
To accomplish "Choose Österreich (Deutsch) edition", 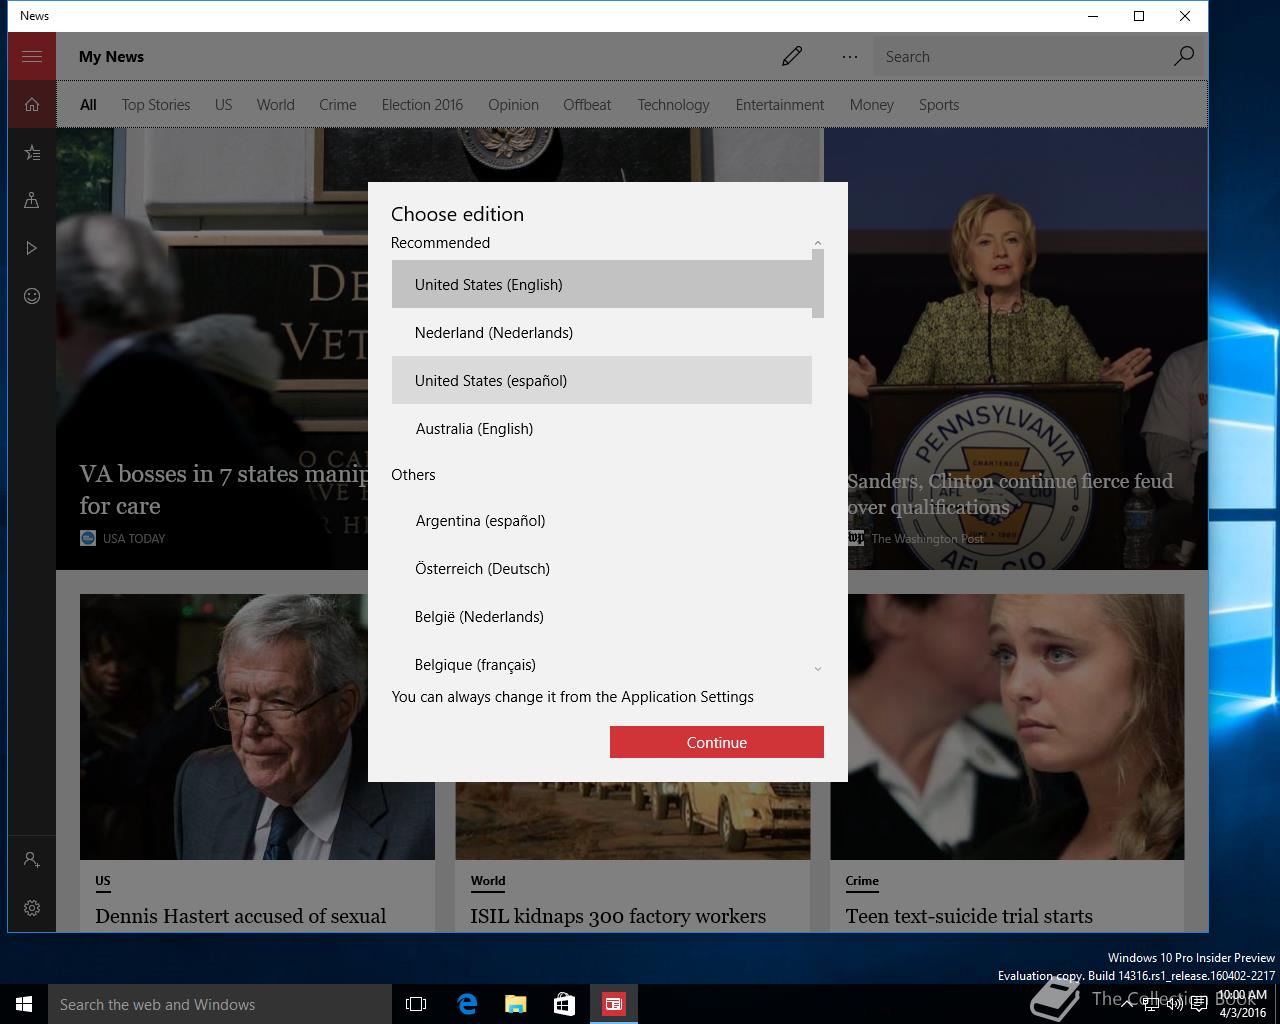I will coord(602,568).
